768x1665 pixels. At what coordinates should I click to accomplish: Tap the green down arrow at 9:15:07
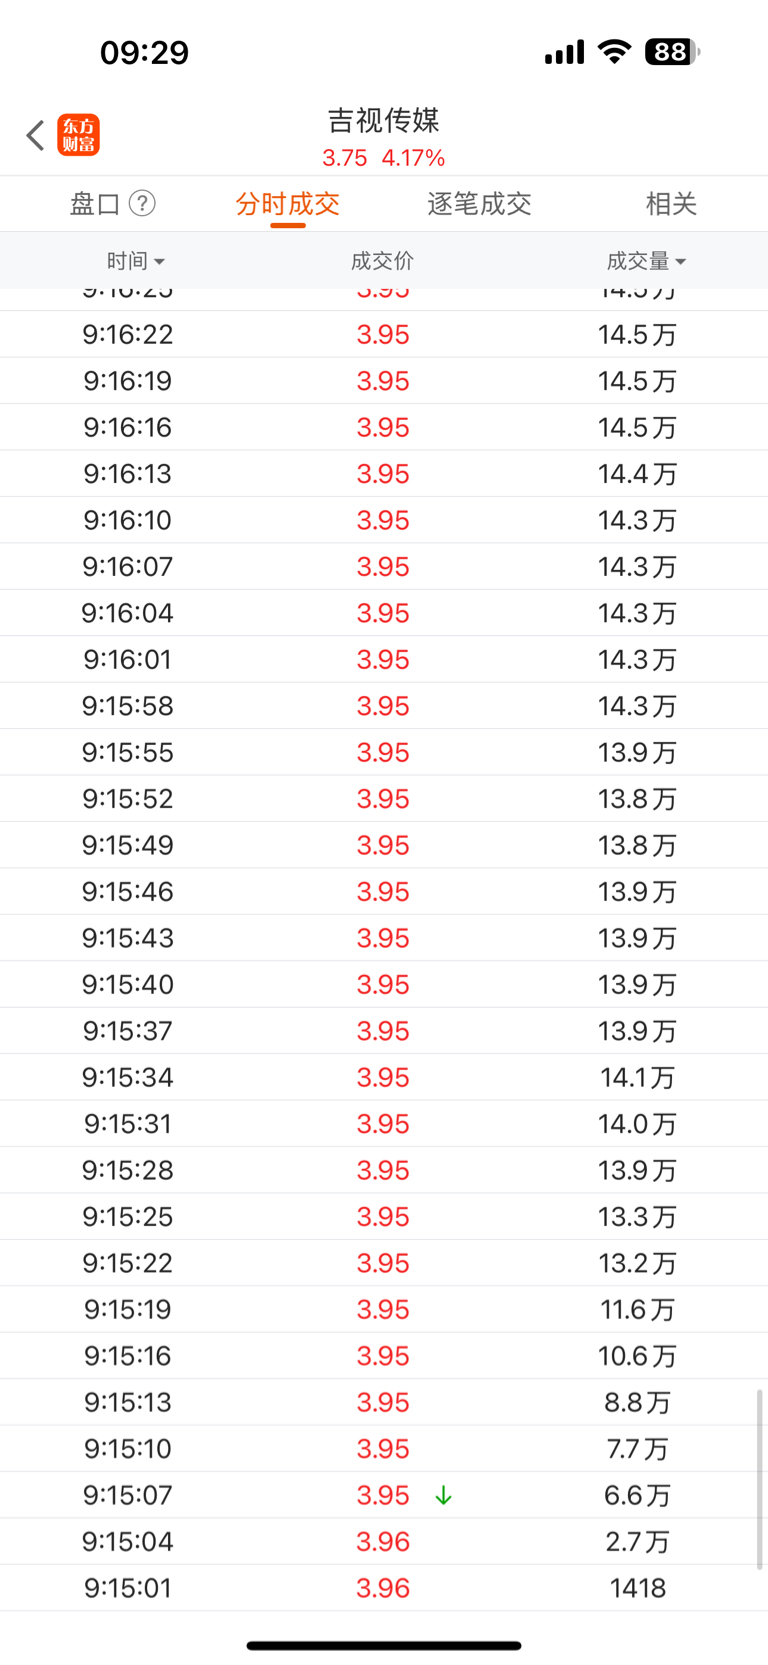tap(443, 1495)
